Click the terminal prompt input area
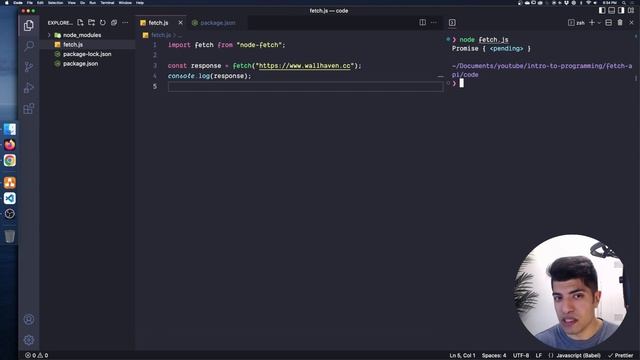640x360 pixels. pos(462,83)
